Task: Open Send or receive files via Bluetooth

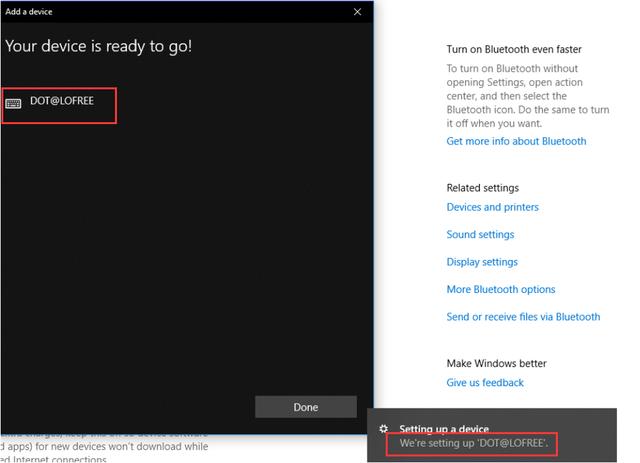Action: point(523,316)
